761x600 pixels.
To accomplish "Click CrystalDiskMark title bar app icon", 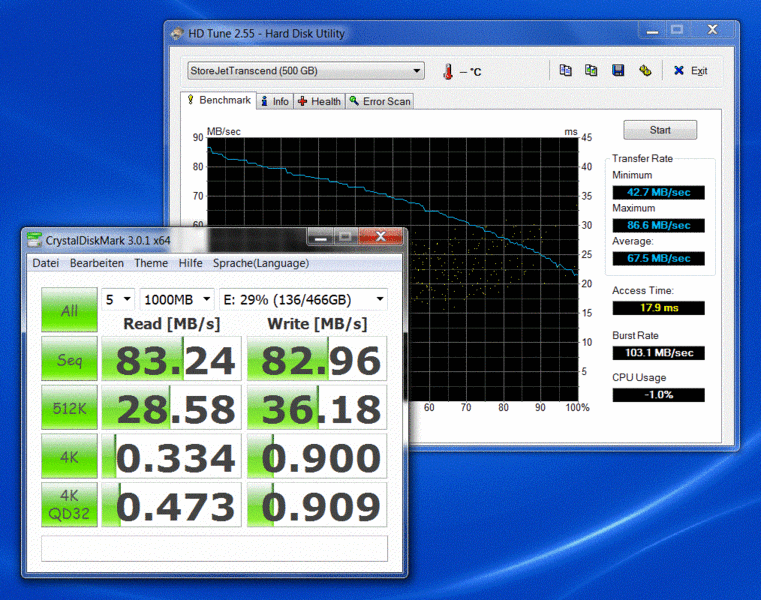I will pos(34,240).
